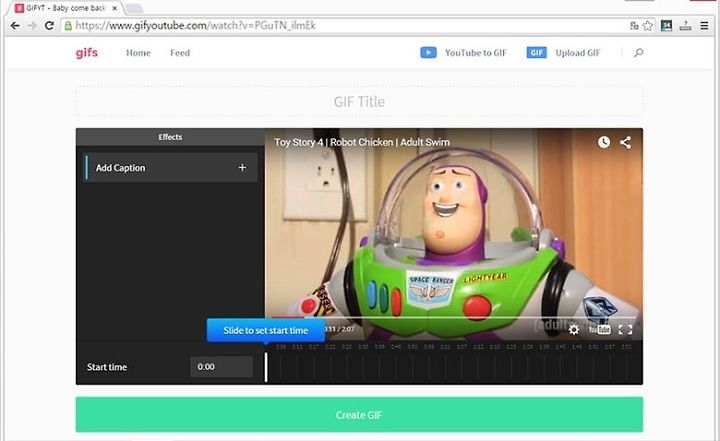The width and height of the screenshot is (720, 441).
Task: Click the search magnifier icon
Action: 638,53
